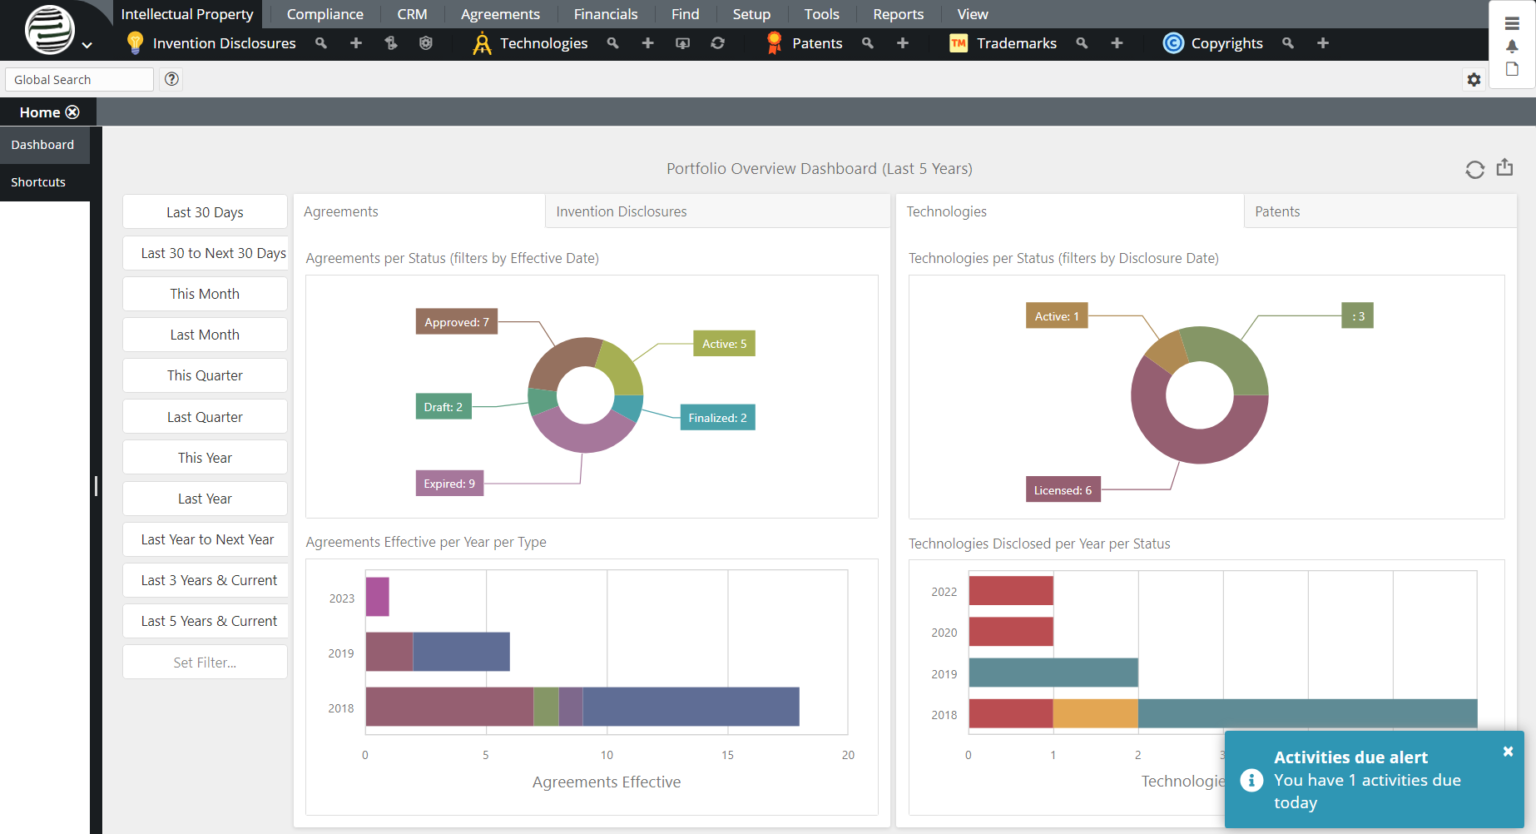Select the Patents dashboard tab
This screenshot has width=1536, height=834.
pos(1277,211)
